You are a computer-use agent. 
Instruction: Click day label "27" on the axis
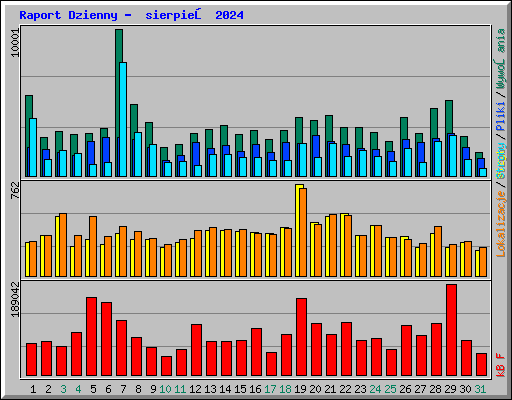coord(420,389)
